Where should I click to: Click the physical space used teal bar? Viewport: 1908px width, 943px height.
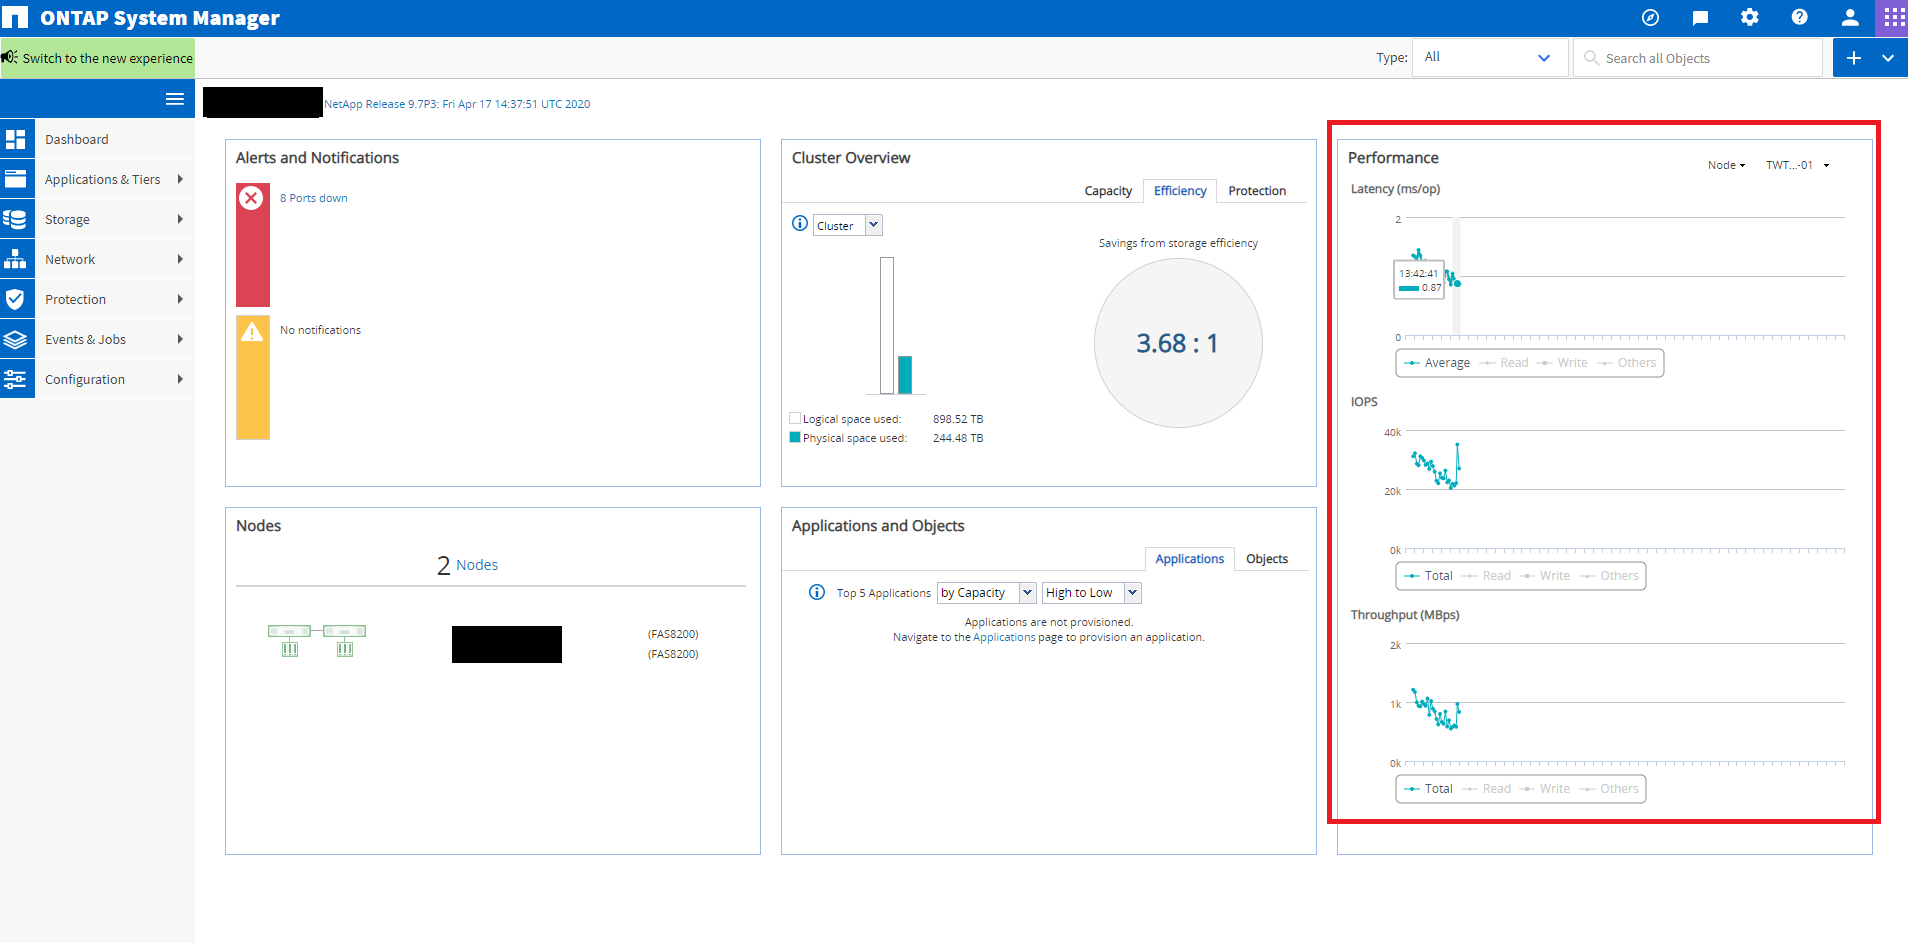tap(905, 375)
